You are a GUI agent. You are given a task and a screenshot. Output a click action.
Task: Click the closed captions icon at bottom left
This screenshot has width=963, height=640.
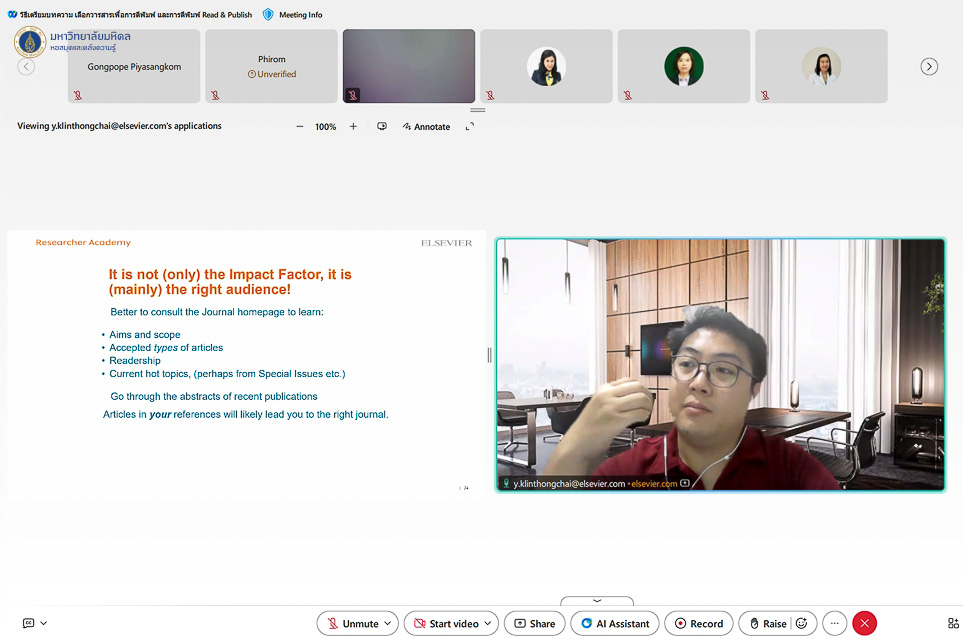pyautogui.click(x=28, y=623)
